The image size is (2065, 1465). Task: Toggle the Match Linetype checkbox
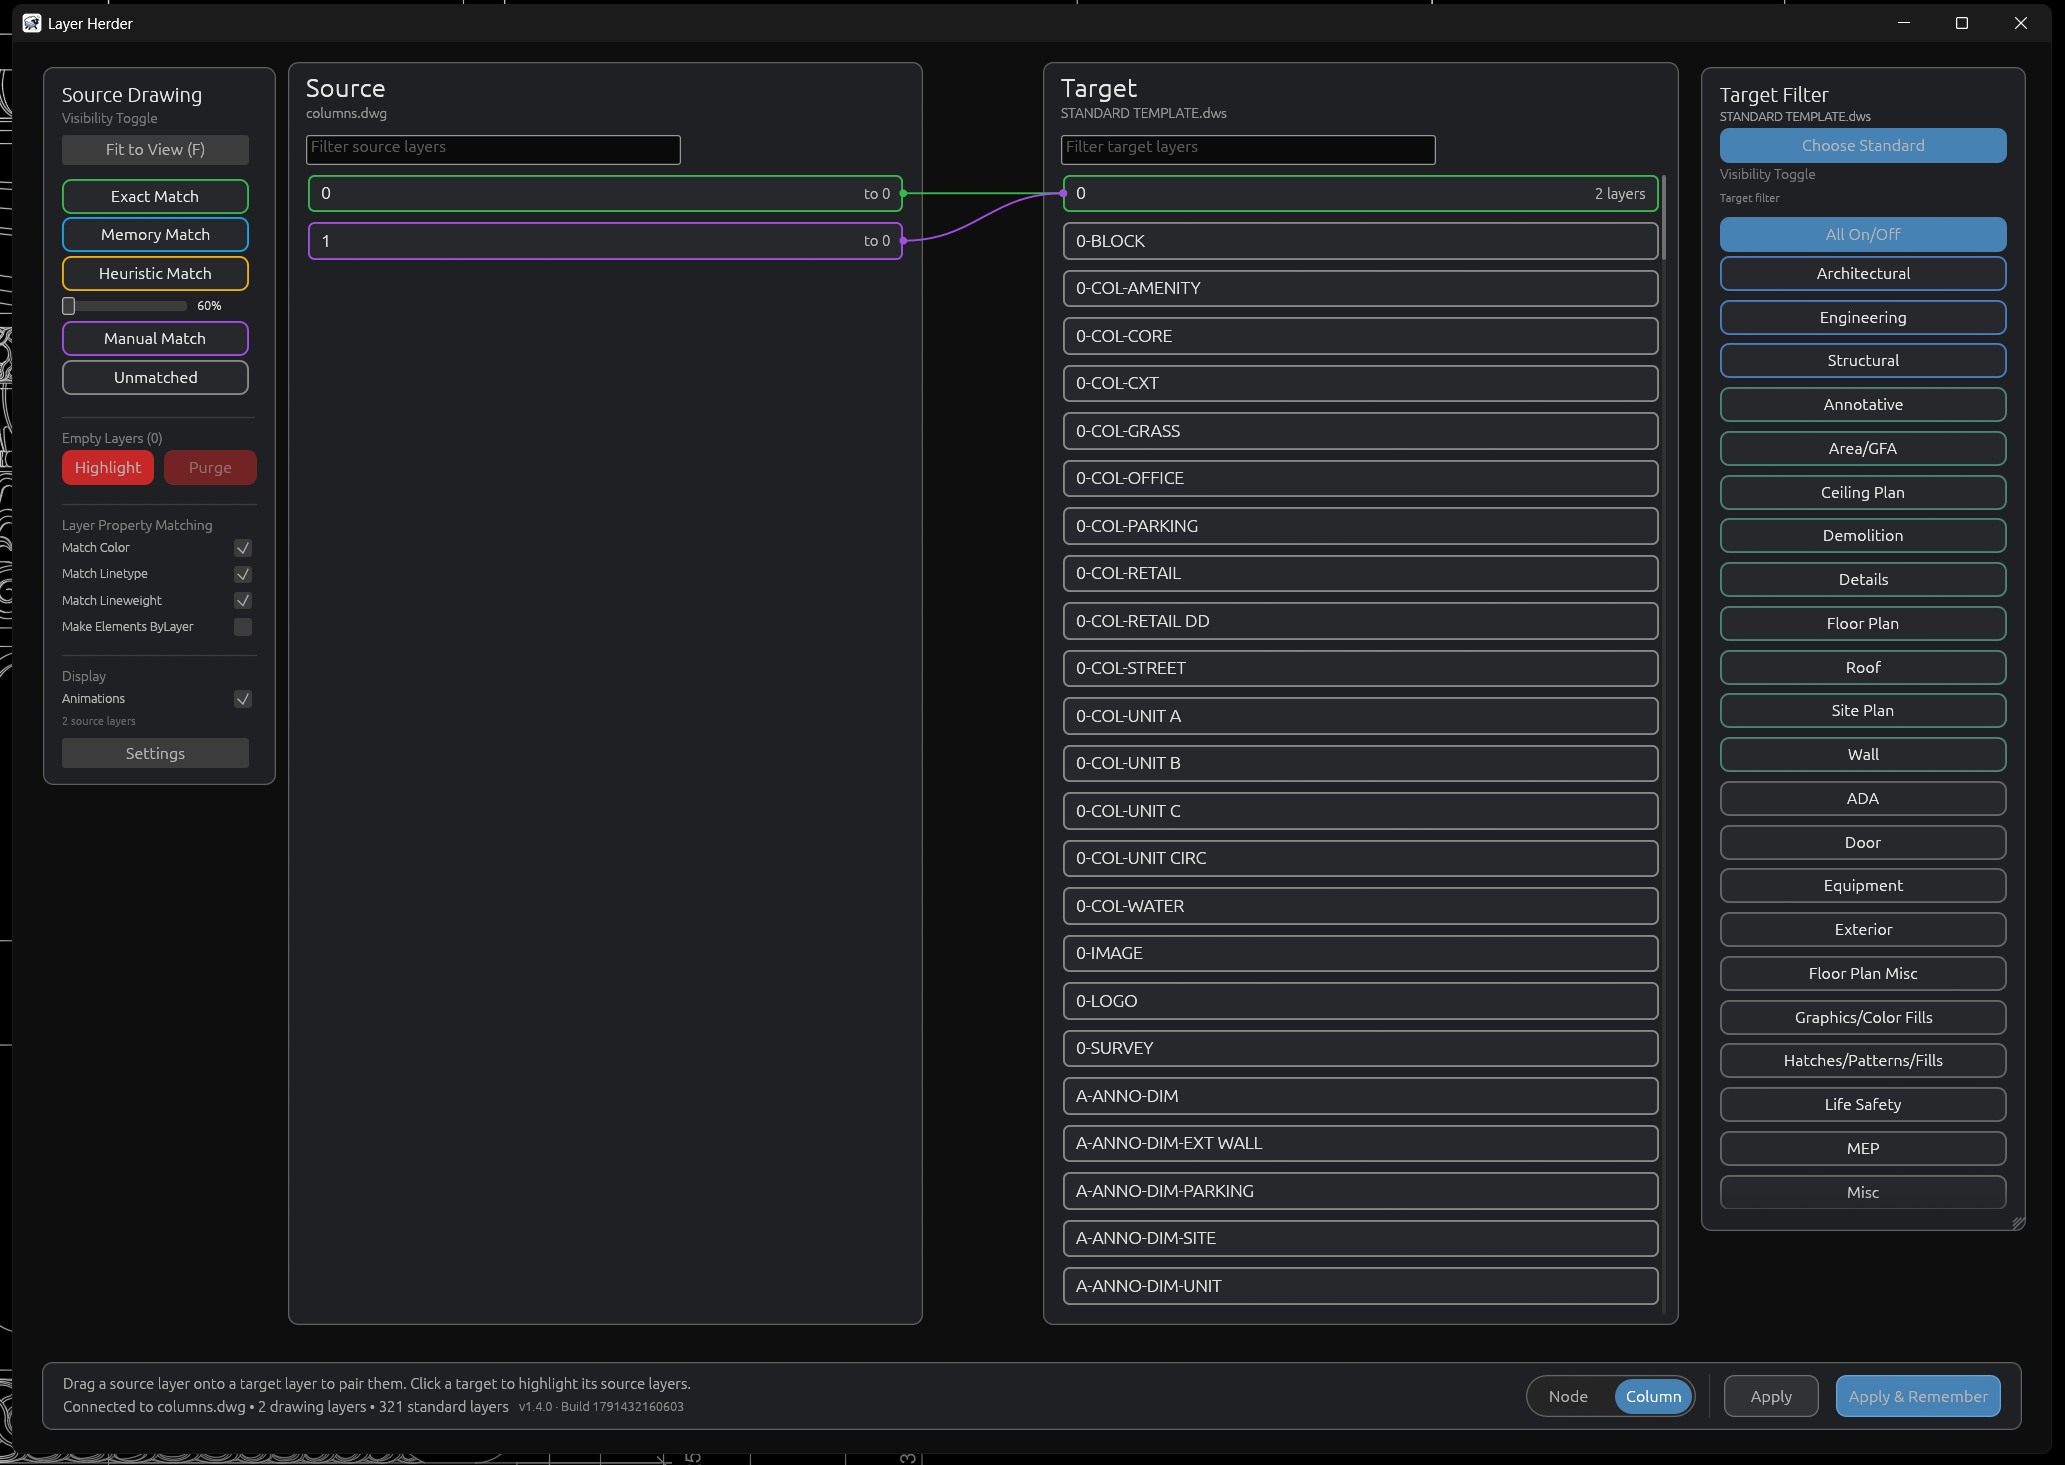[243, 574]
